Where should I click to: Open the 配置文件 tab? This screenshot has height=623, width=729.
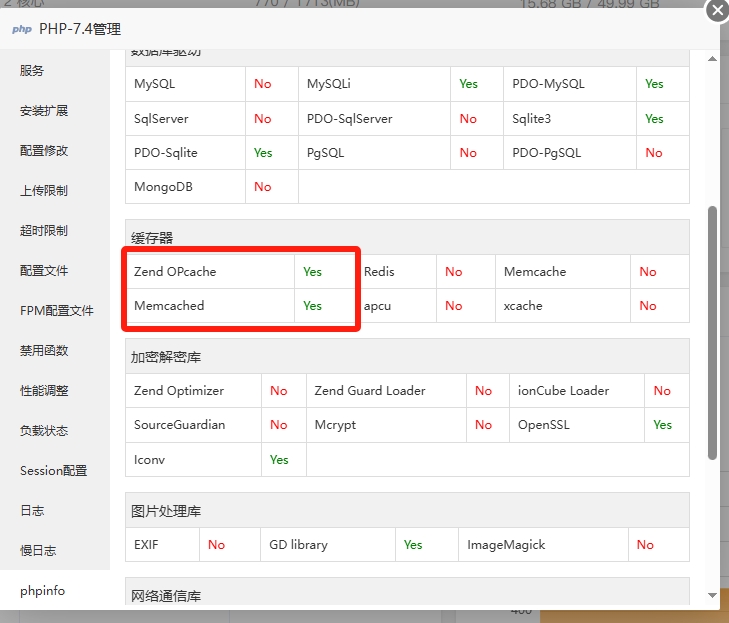[44, 271]
